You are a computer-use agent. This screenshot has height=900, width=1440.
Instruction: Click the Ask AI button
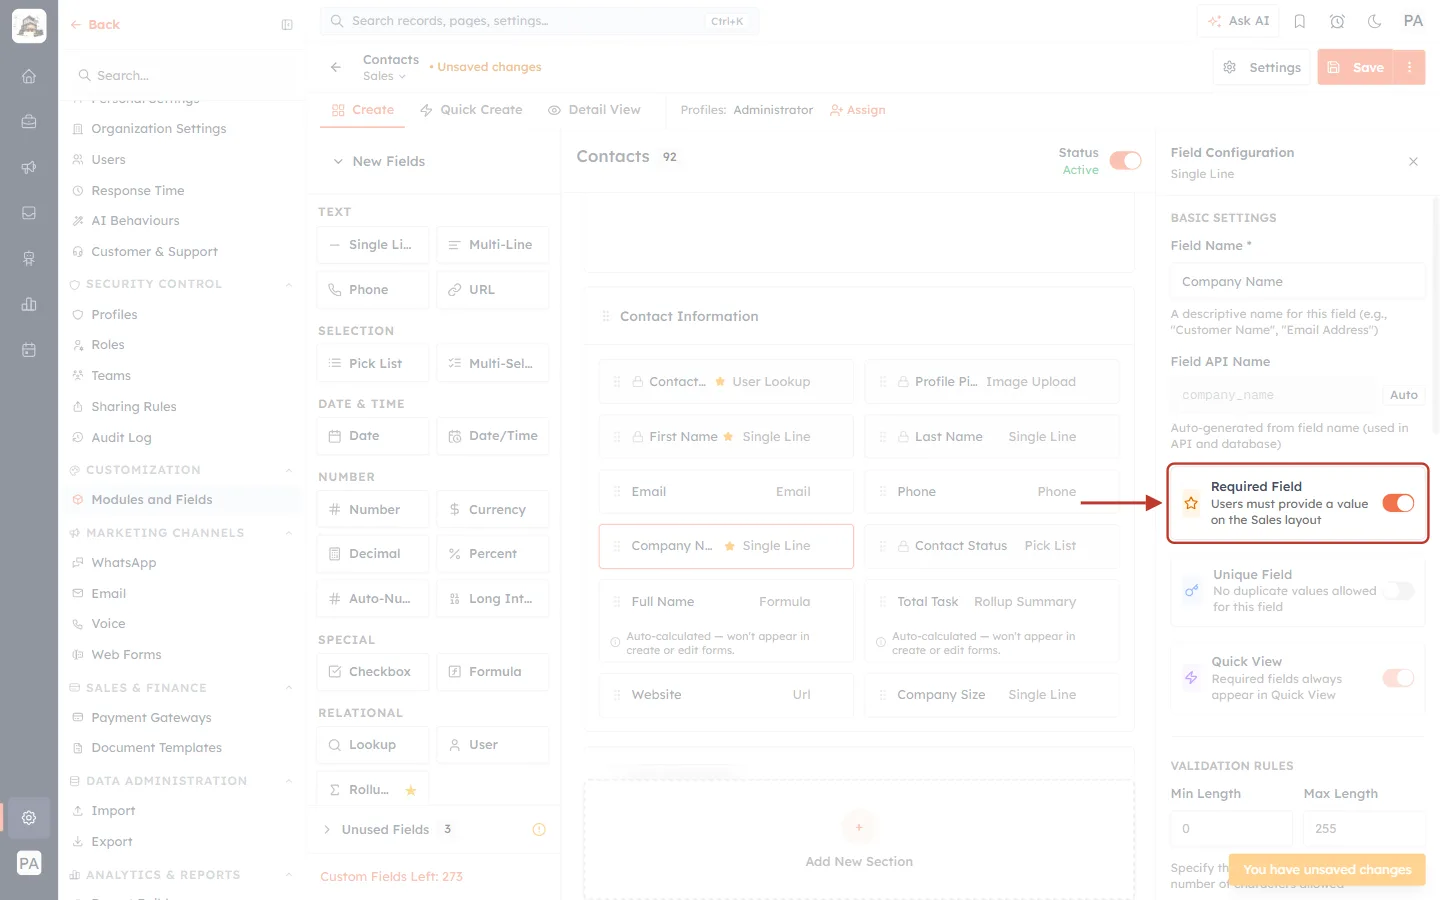click(x=1238, y=21)
